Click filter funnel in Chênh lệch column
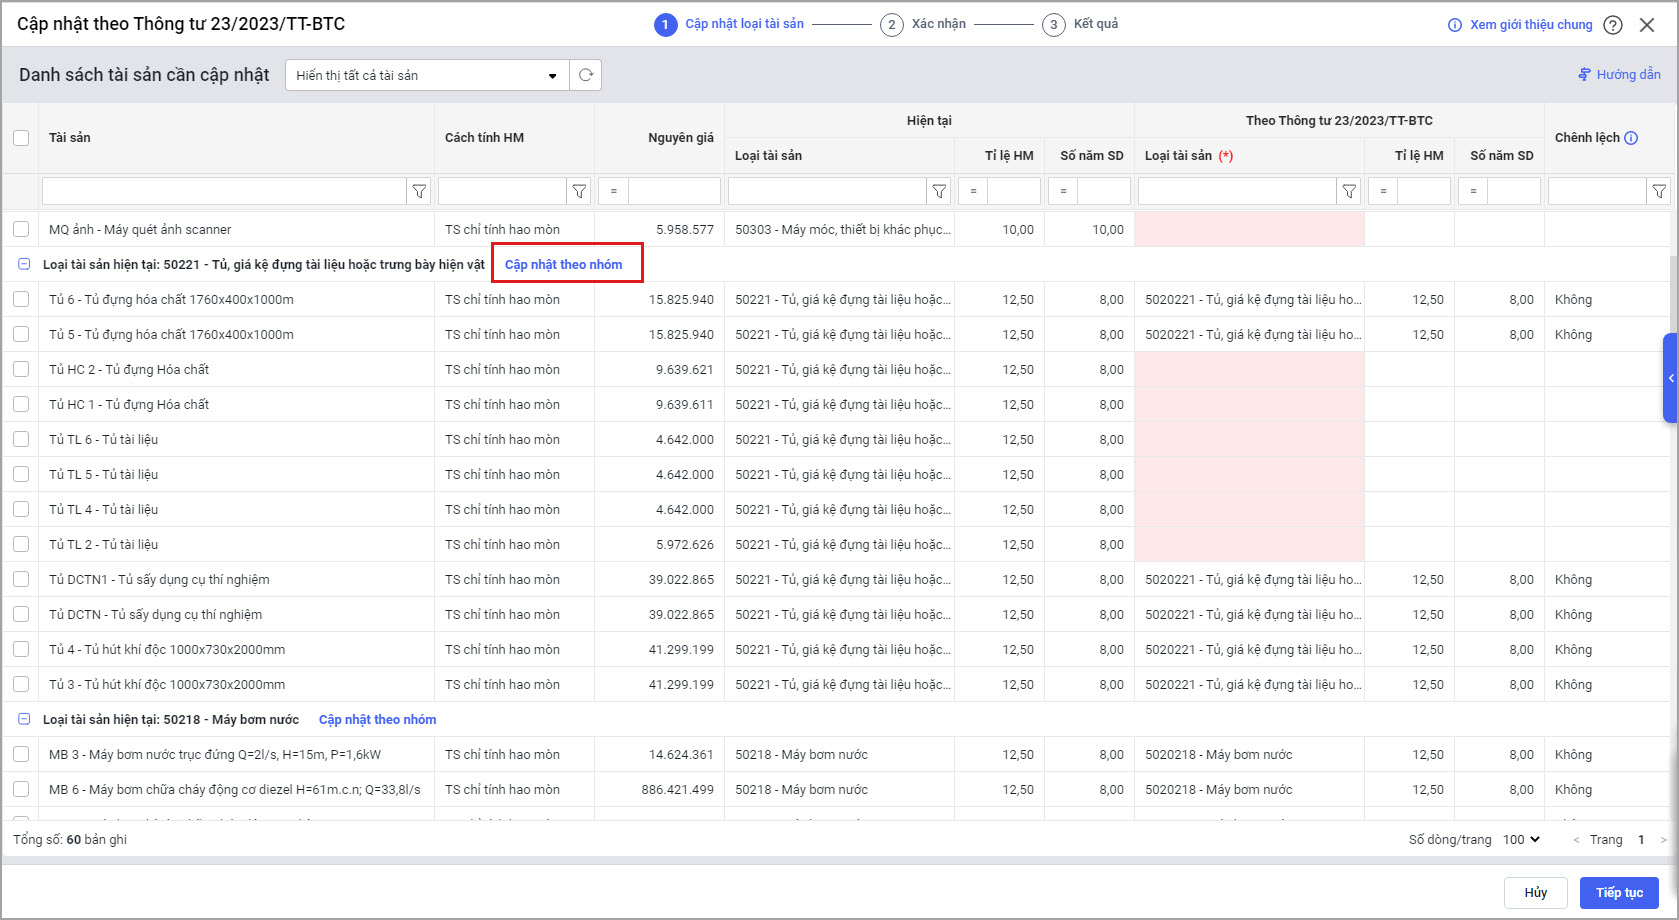 1659,191
